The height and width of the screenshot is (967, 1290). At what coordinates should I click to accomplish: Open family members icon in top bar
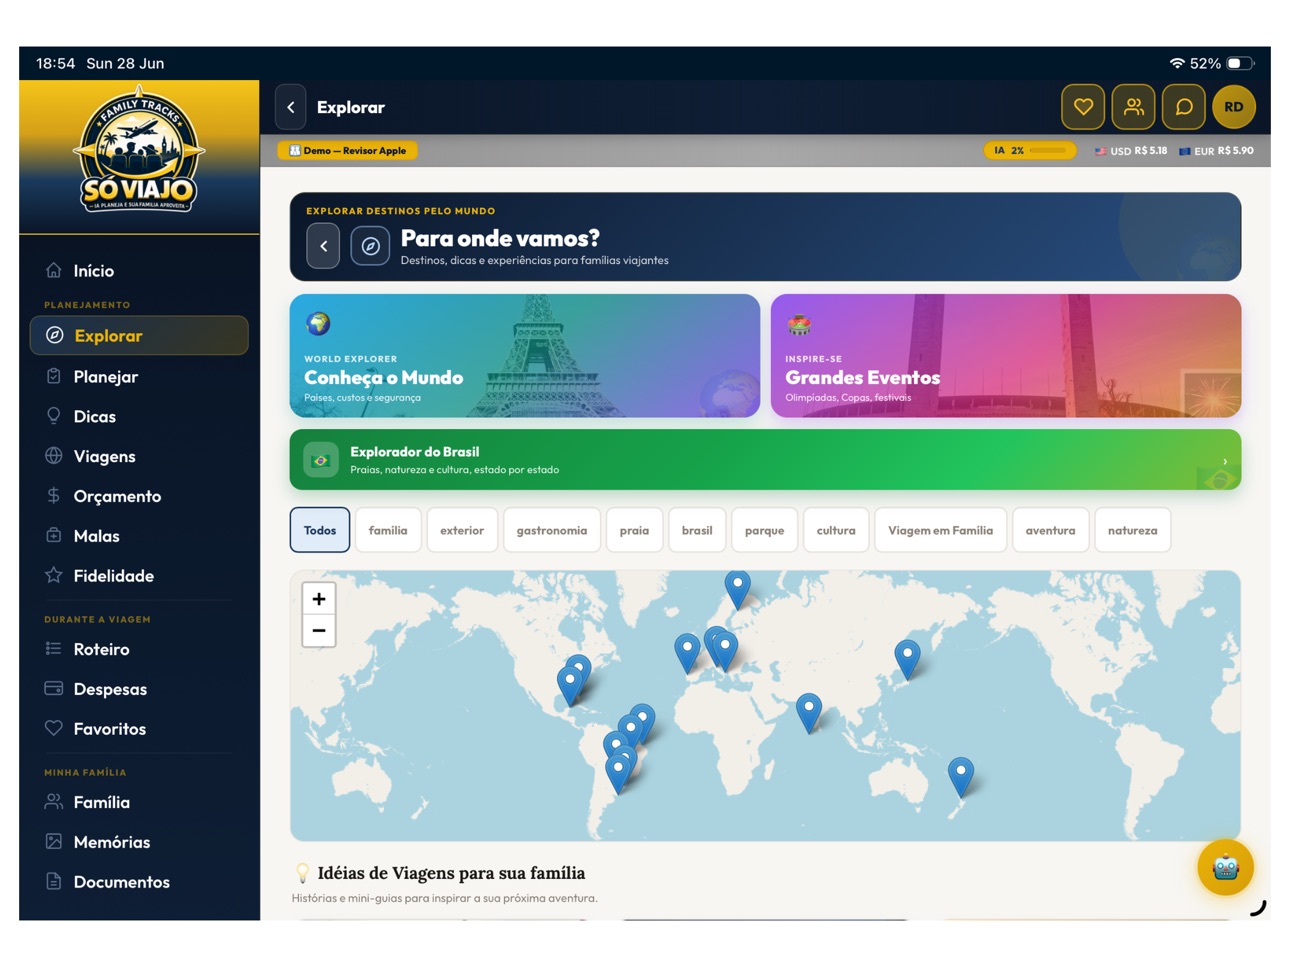coord(1133,107)
